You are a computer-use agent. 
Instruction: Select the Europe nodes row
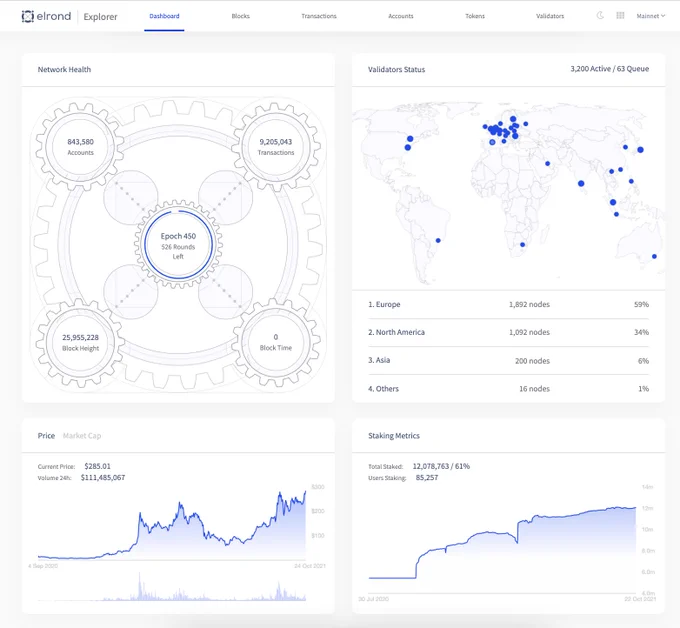[x=508, y=304]
